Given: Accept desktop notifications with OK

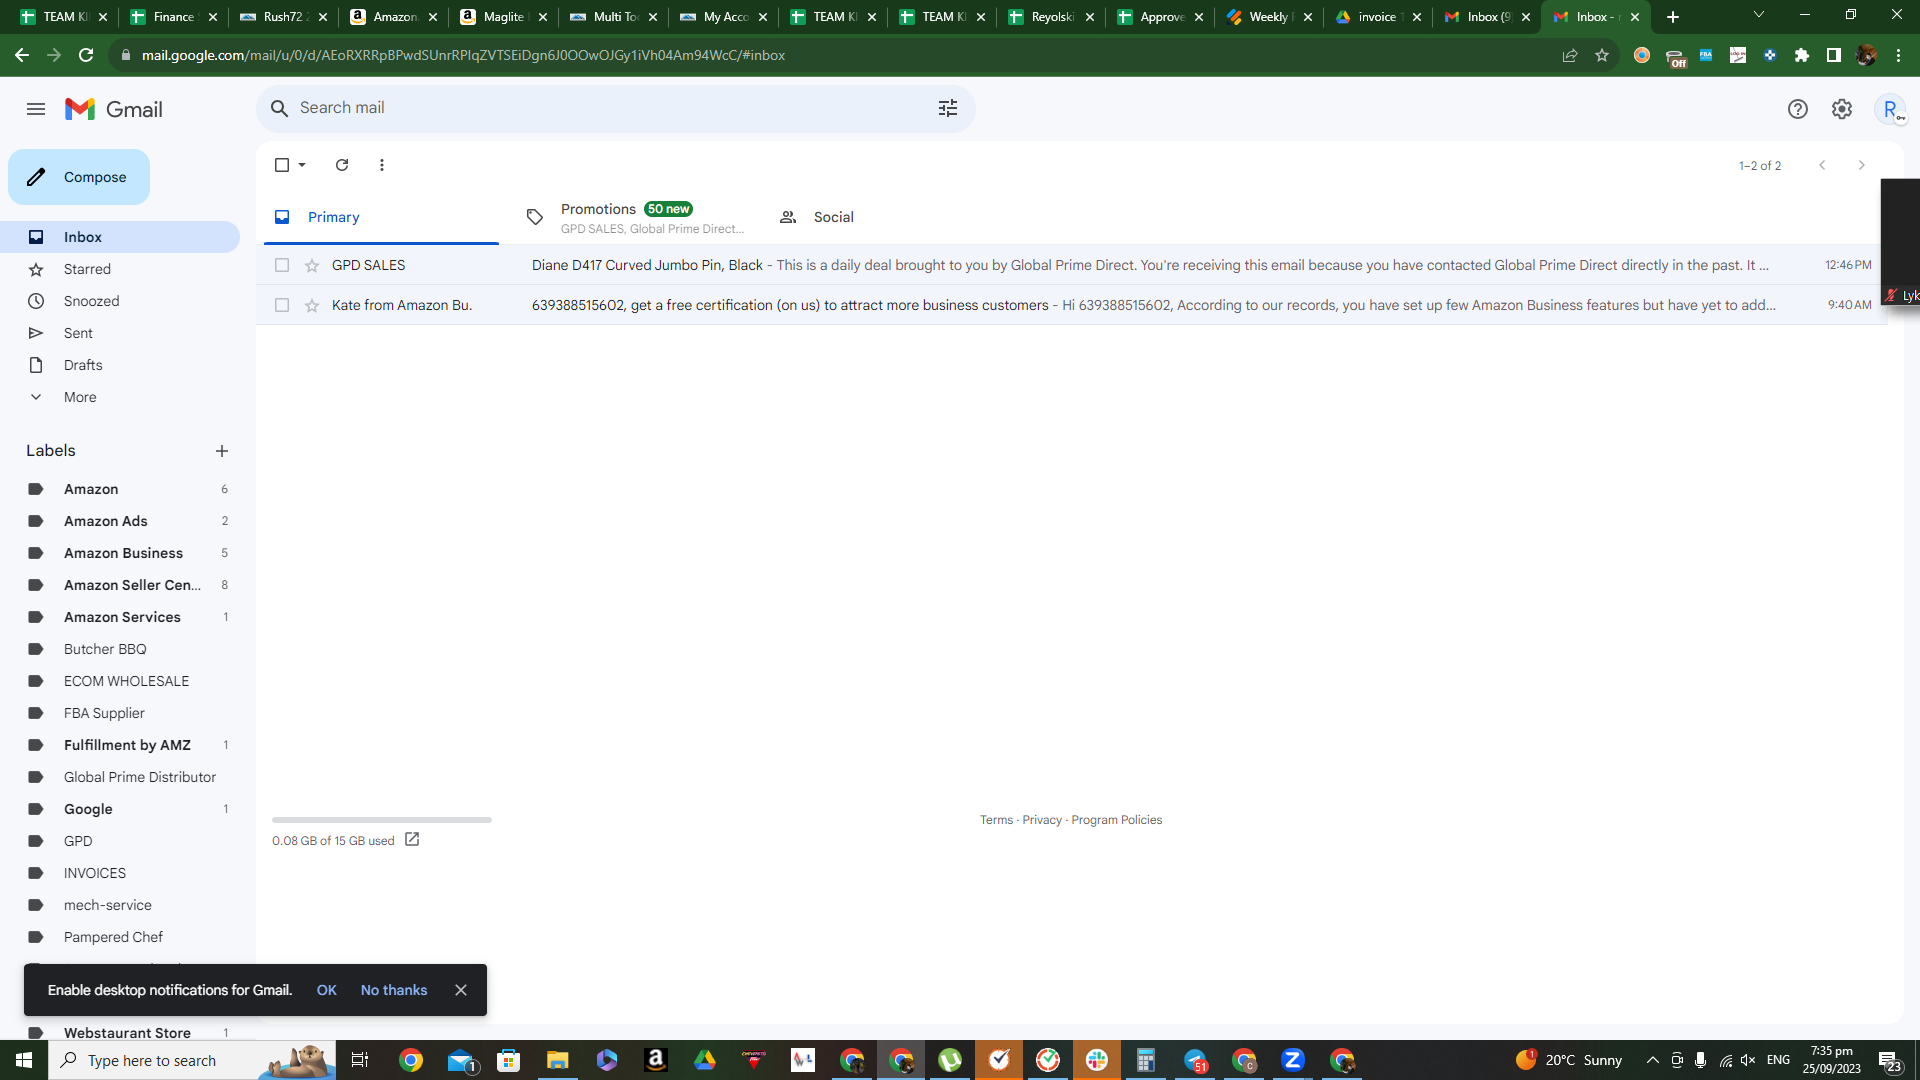Looking at the screenshot, I should click(327, 990).
